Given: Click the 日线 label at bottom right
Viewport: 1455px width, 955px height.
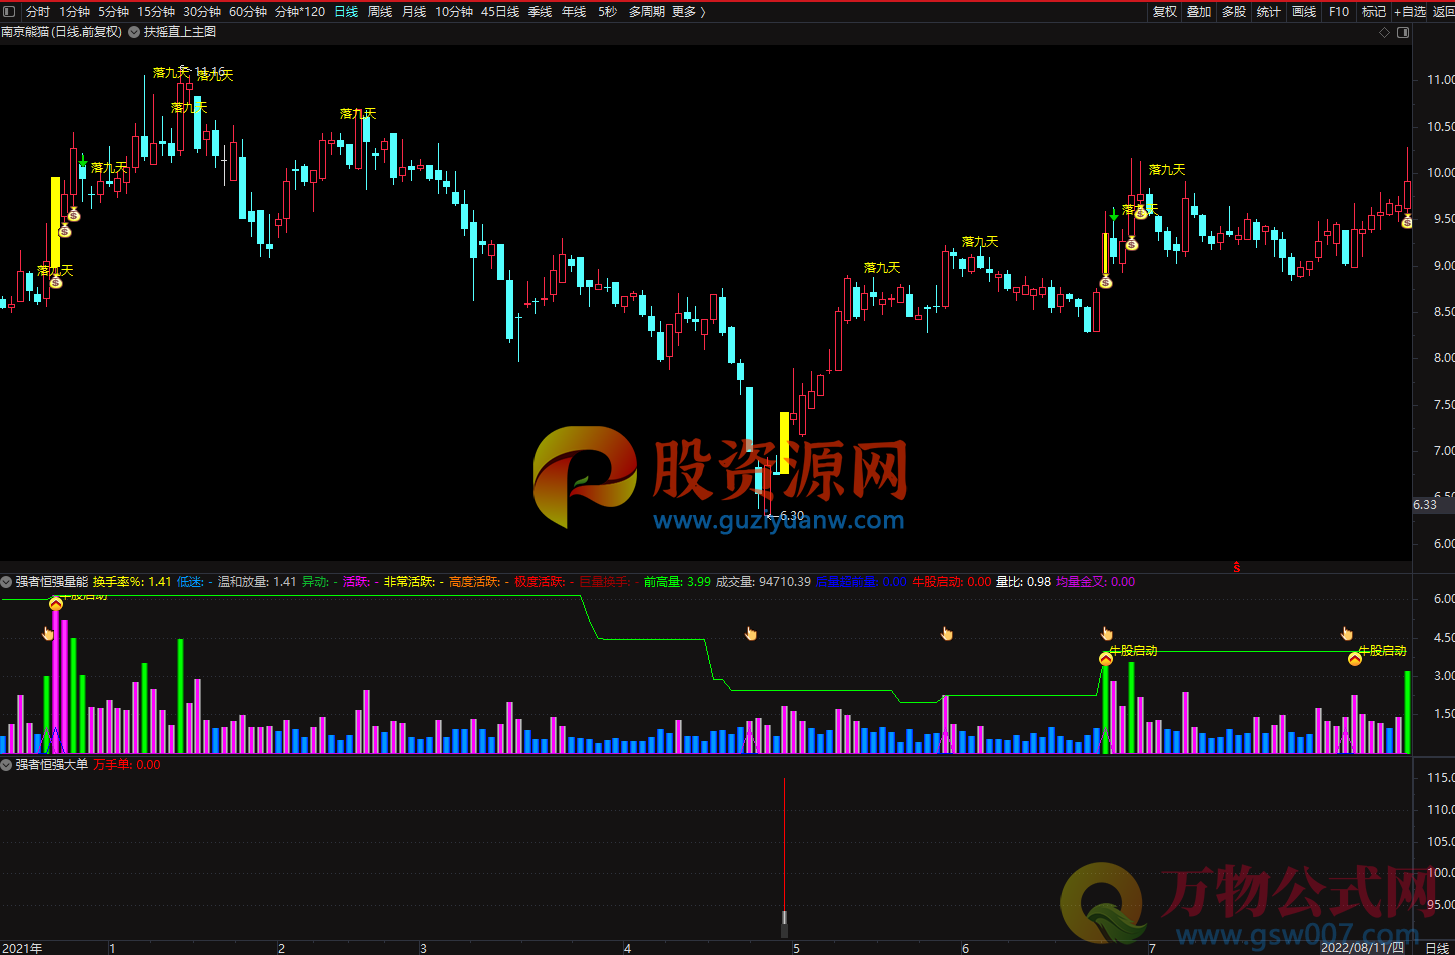Looking at the screenshot, I should [x=1437, y=947].
